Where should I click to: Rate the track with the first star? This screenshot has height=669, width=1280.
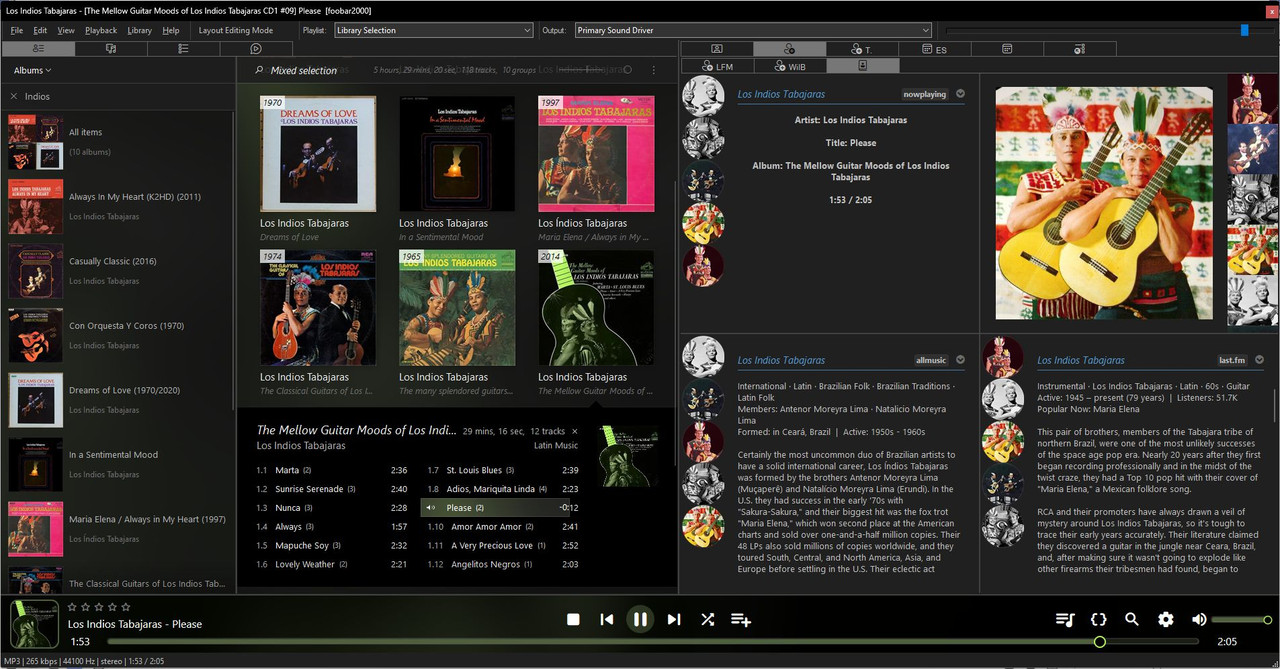coord(72,607)
